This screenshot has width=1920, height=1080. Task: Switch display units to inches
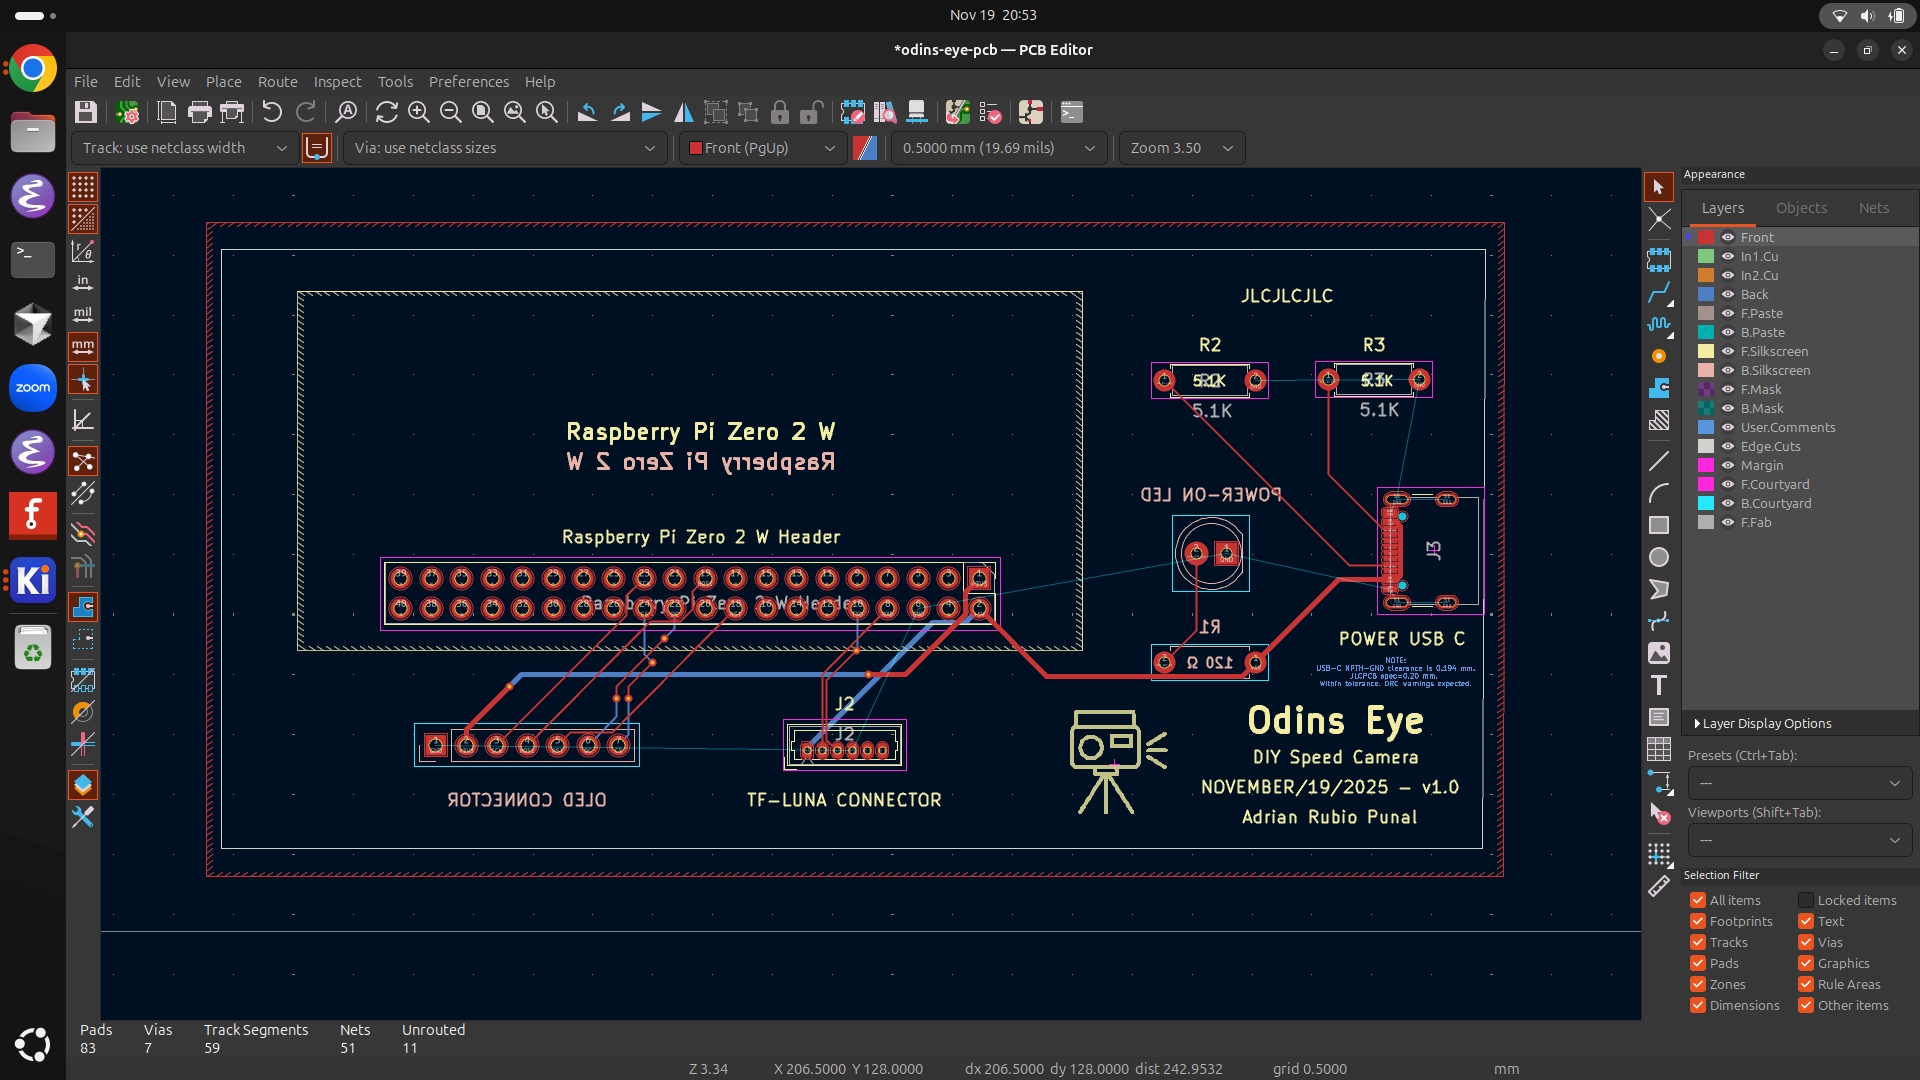(83, 283)
